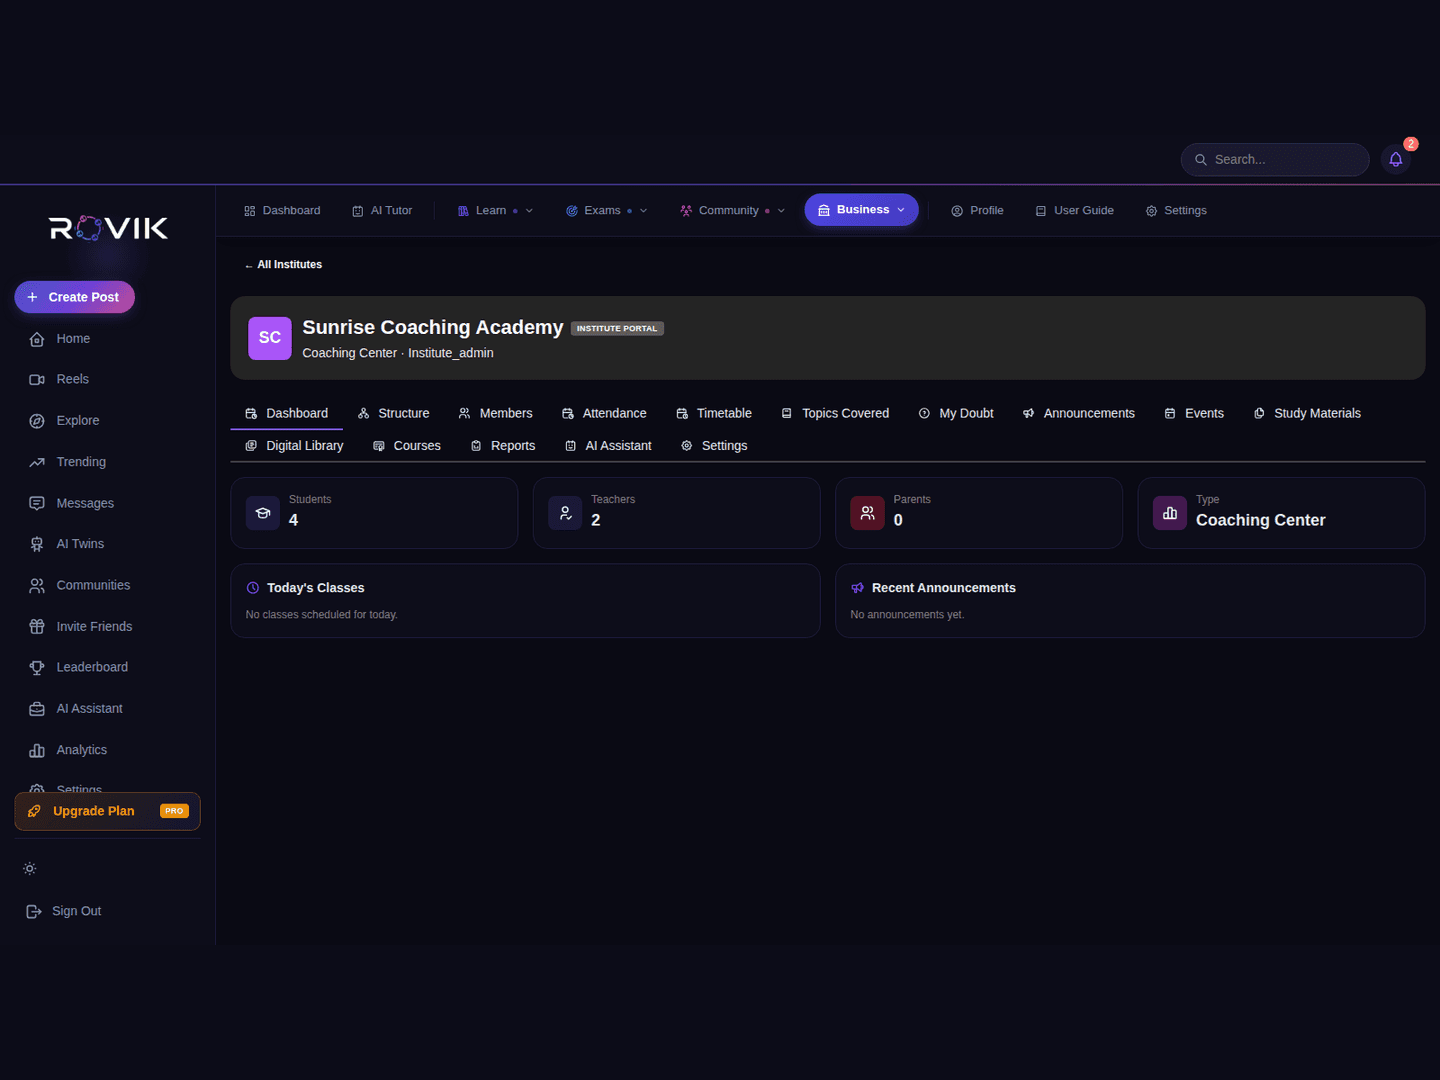Click the Trending arrow icon
This screenshot has height=1080, width=1440.
(37, 462)
